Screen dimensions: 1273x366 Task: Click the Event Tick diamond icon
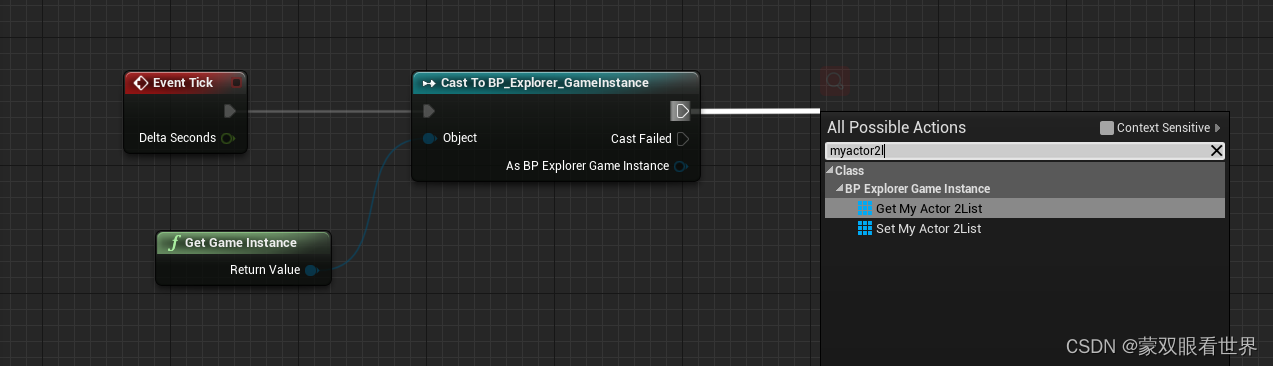[140, 83]
